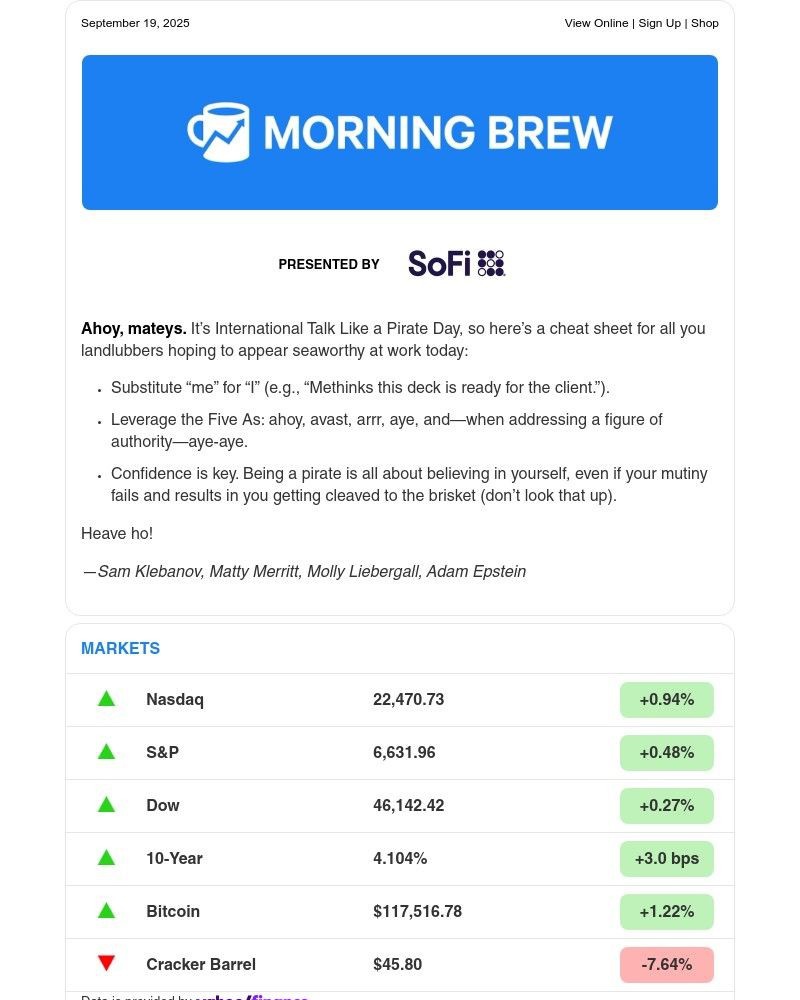Open the Shop link
Screen dimensions: 800x1000
[705, 23]
